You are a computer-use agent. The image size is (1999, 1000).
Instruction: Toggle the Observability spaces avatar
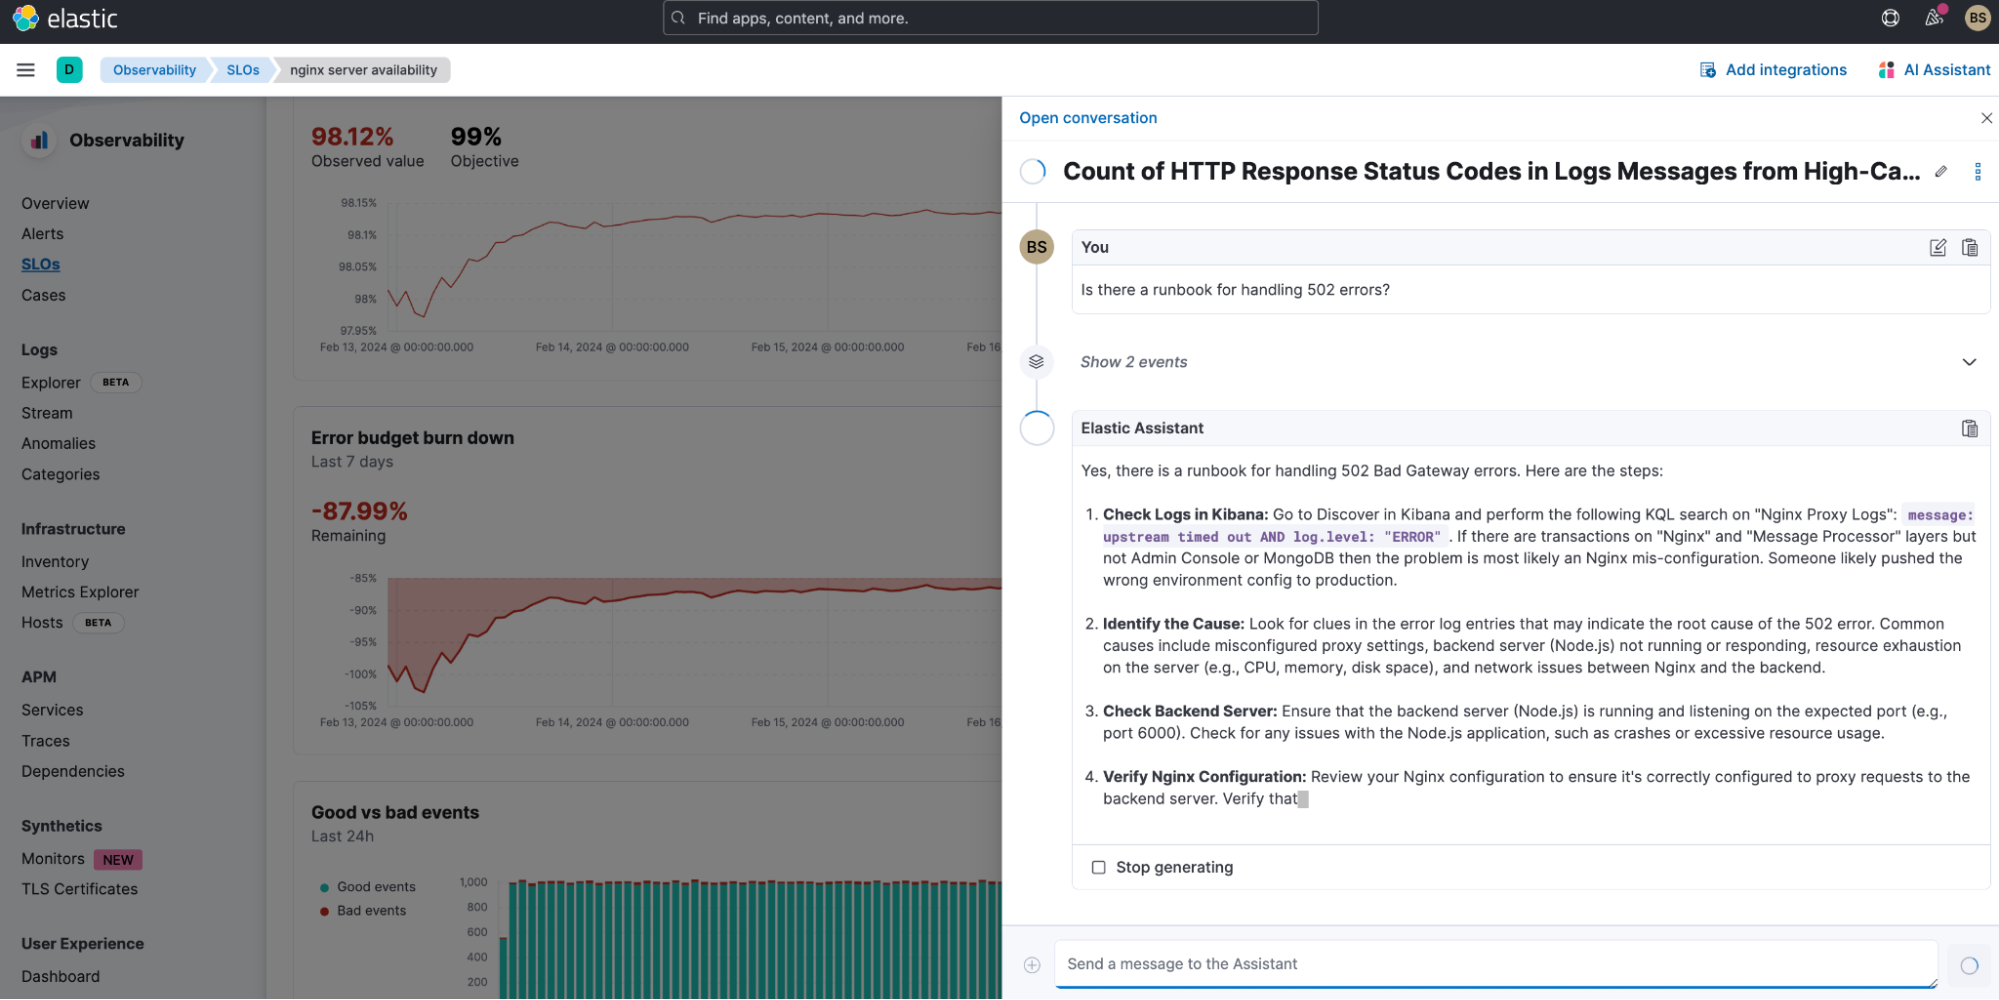point(69,69)
